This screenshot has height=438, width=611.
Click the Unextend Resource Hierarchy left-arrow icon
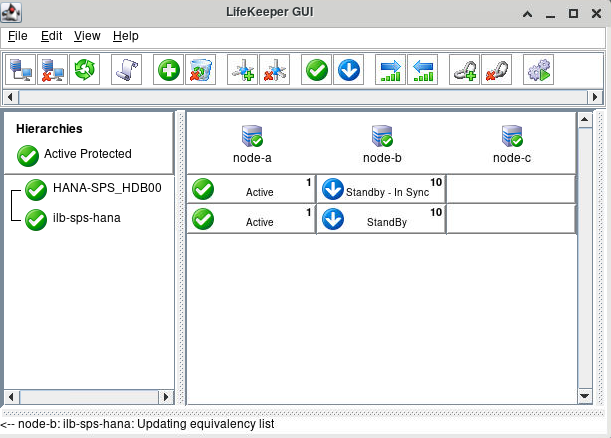[423, 70]
